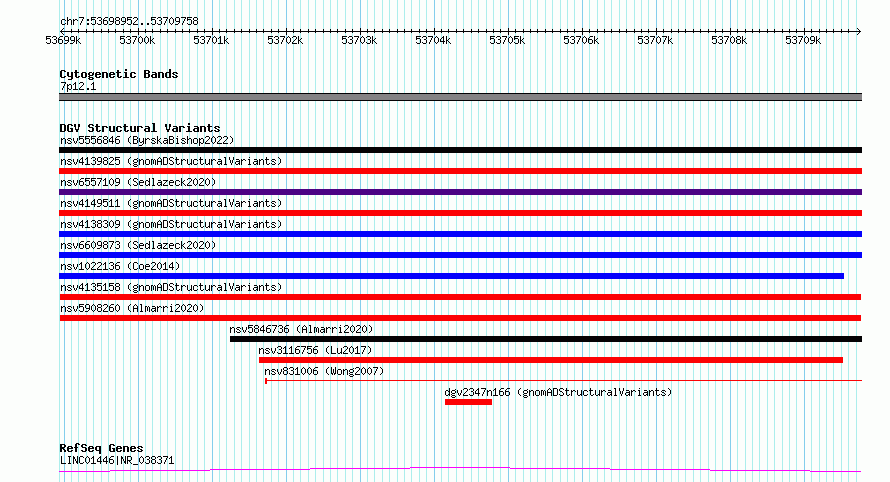Select the purple nsv6557109 variant bar

pyautogui.click(x=460, y=192)
